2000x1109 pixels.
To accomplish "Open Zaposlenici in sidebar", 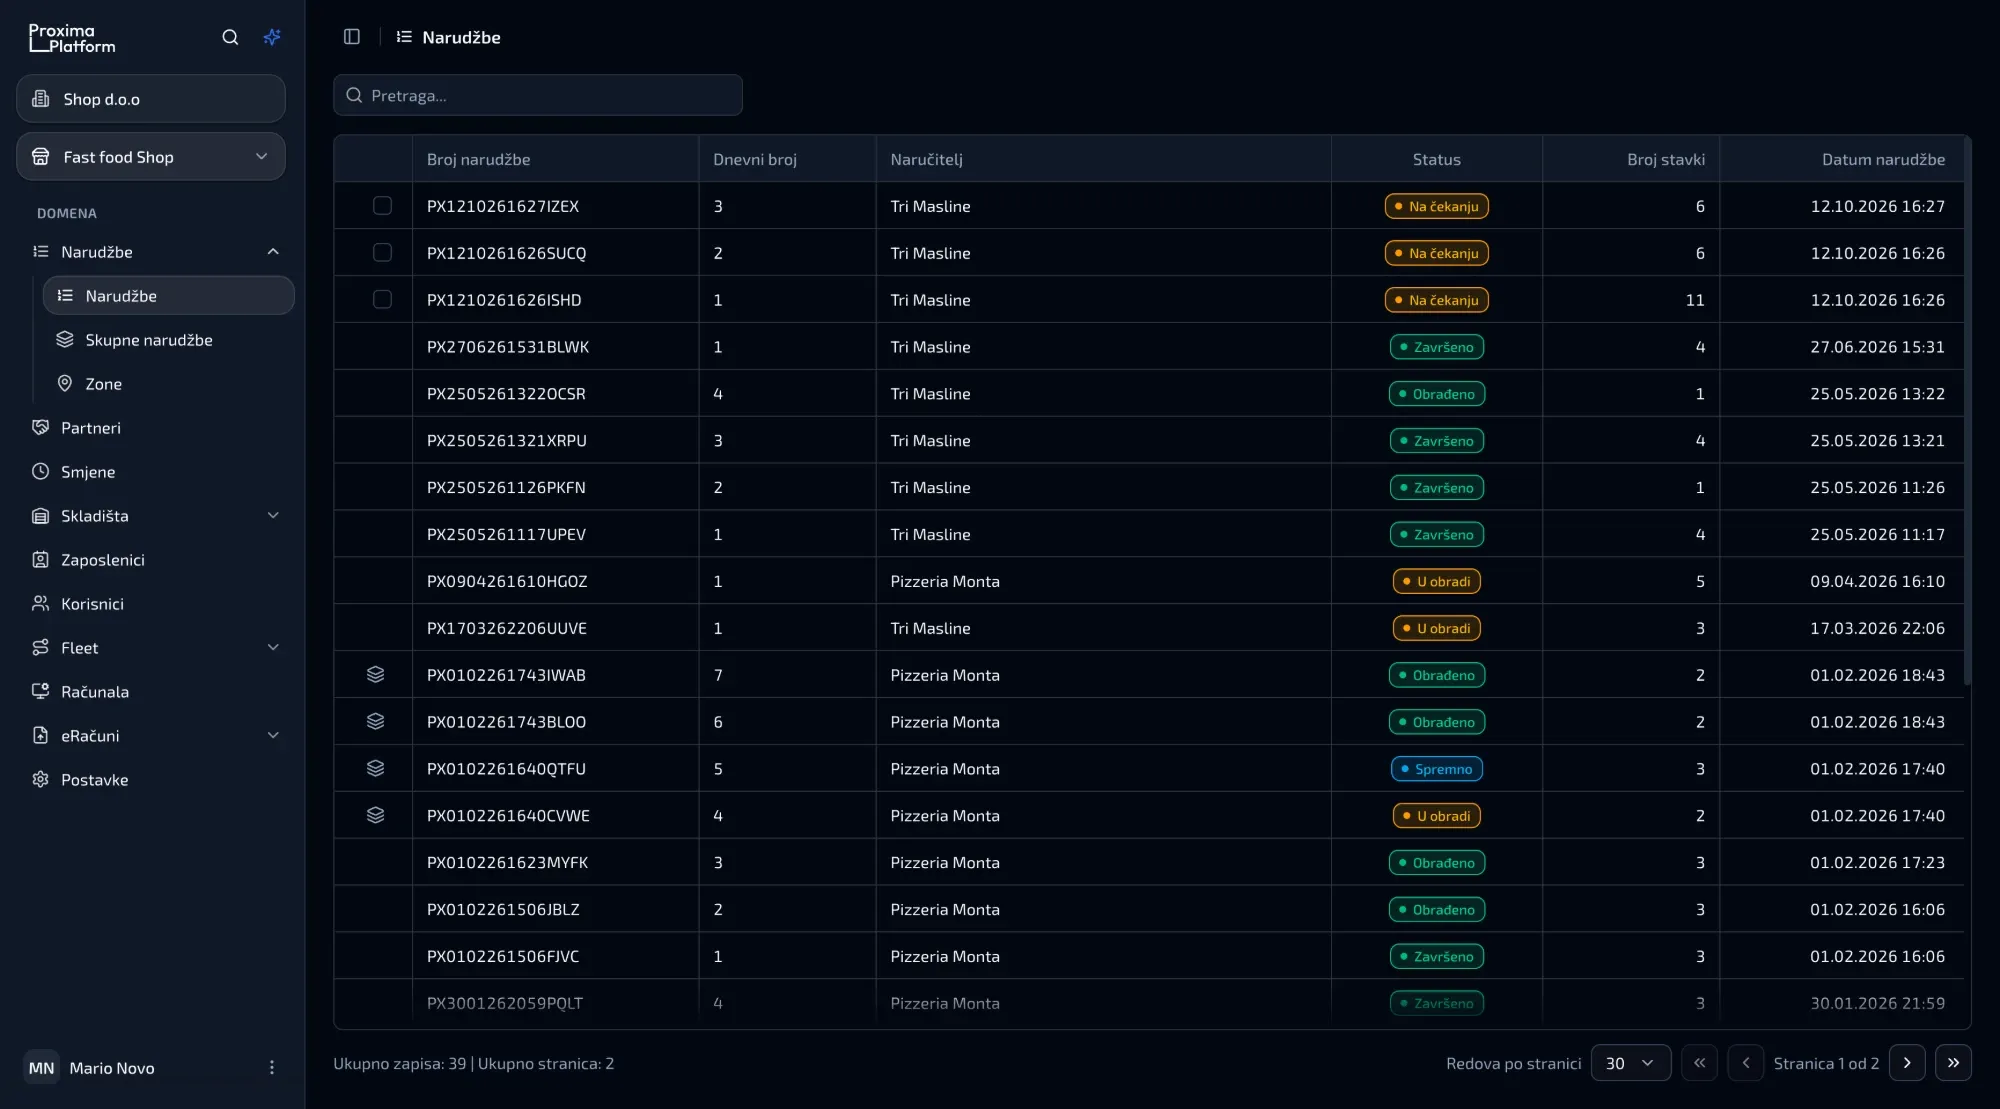I will (155, 560).
